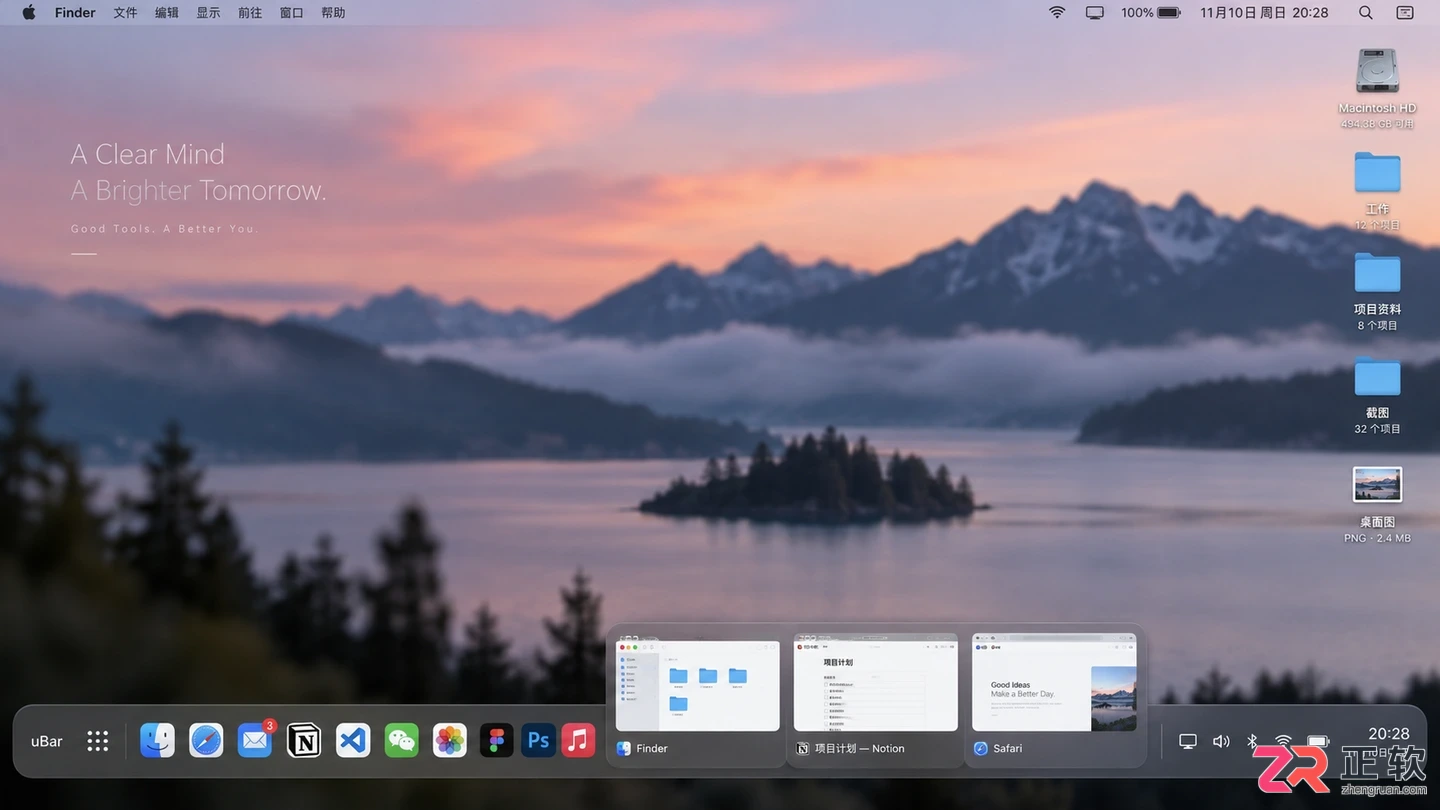Open Figma from uBar

click(497, 740)
